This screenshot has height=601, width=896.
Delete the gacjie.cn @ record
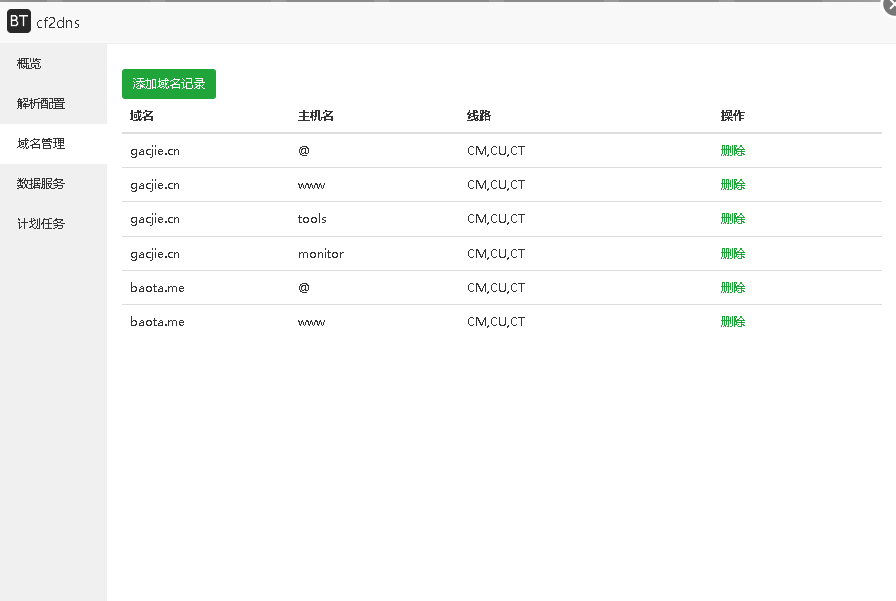(733, 151)
